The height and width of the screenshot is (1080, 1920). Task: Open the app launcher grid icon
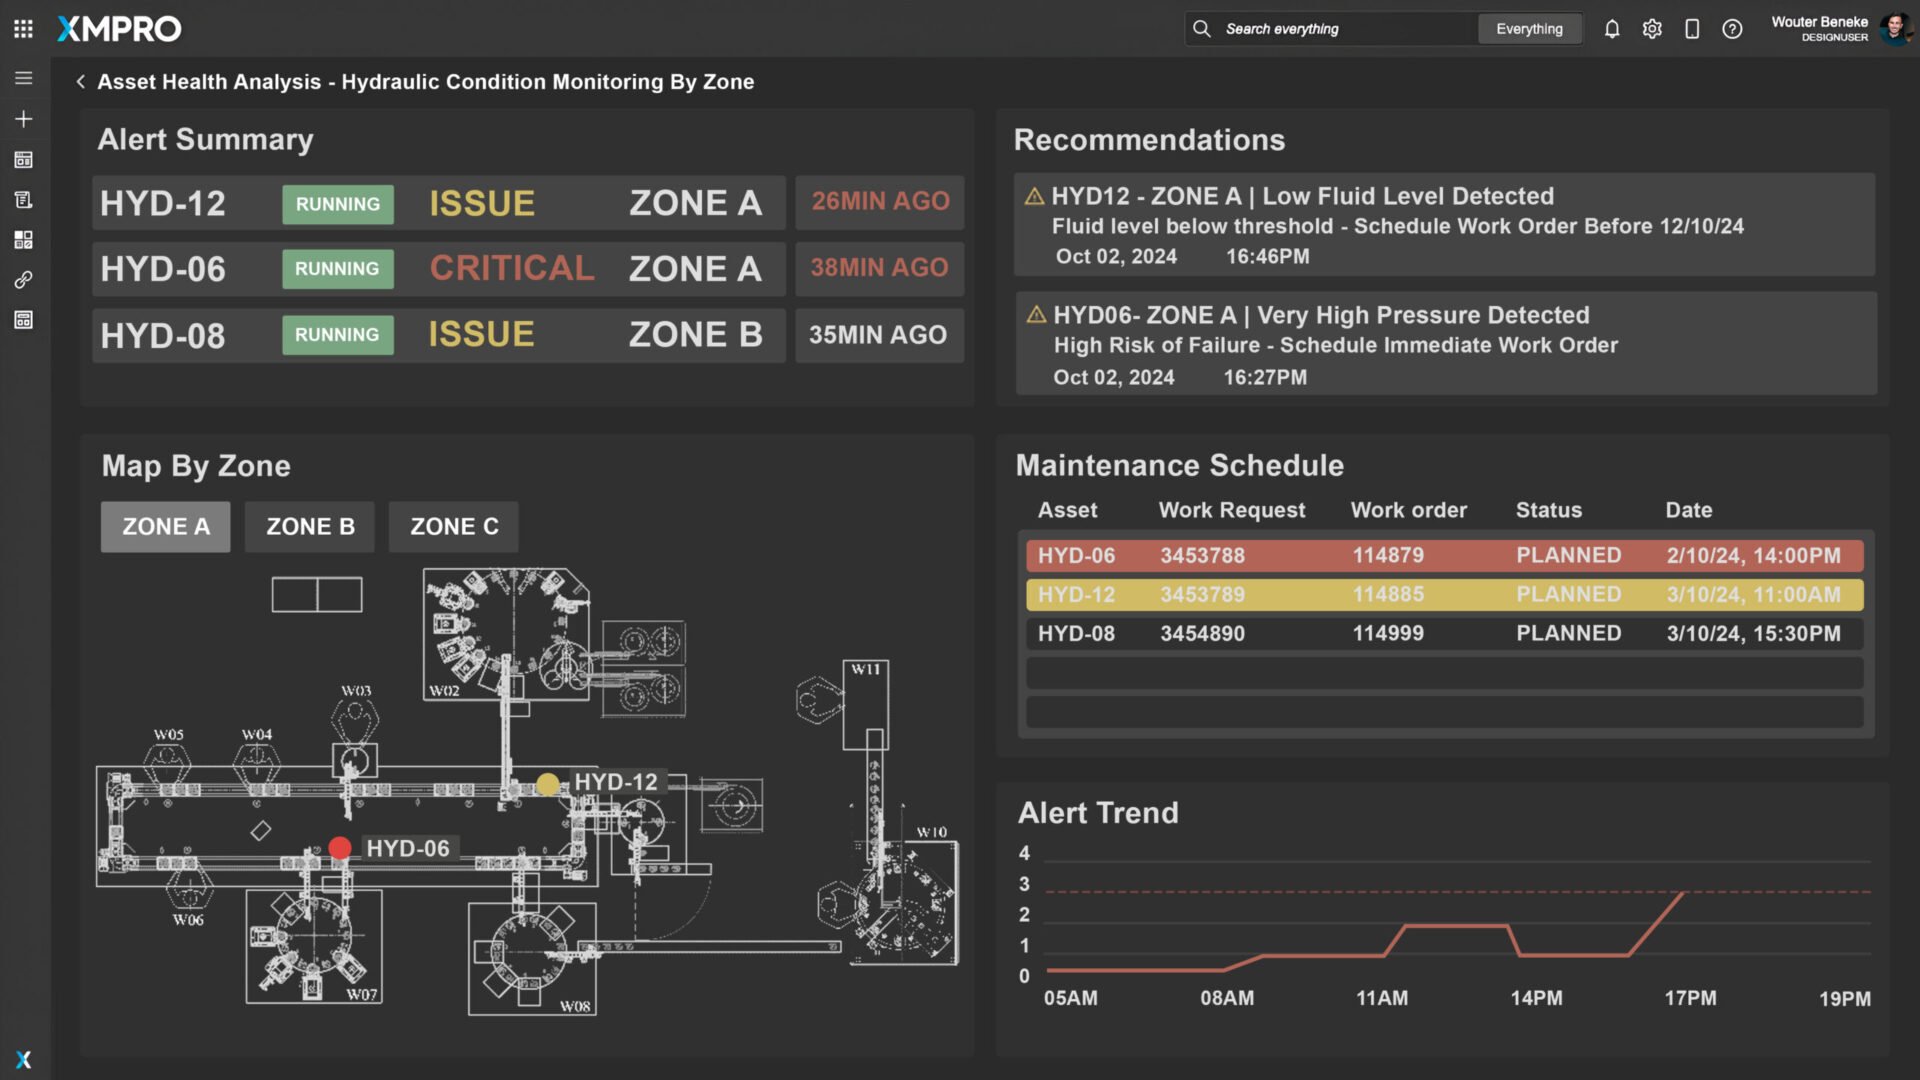coord(23,29)
